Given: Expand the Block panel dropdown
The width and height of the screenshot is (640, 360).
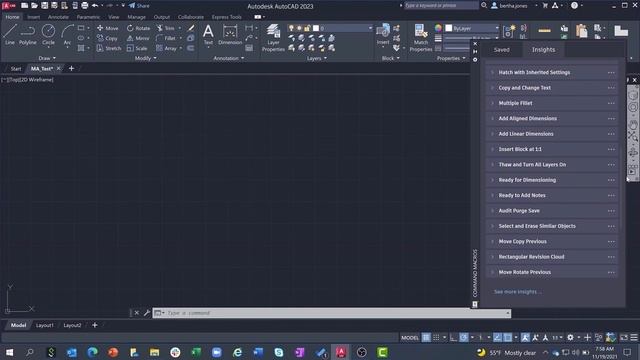Looking at the screenshot, I should 391,58.
